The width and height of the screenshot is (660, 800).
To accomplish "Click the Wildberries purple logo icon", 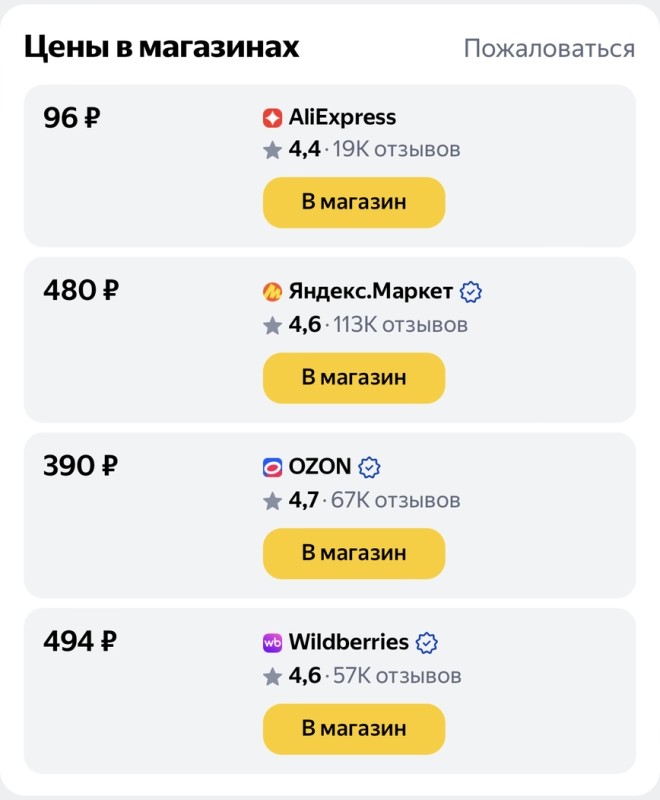I will point(271,644).
